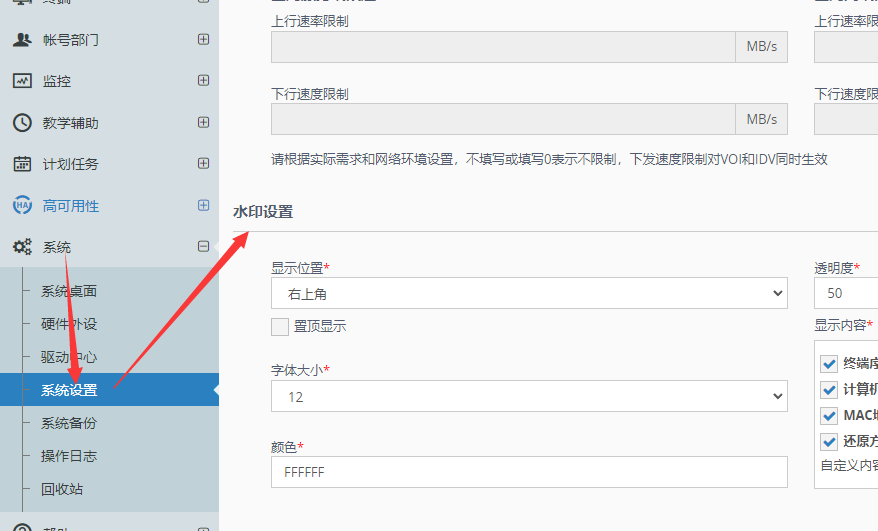878x531 pixels.
Task: Click the 监控 monitor chart icon
Action: (x=22, y=81)
